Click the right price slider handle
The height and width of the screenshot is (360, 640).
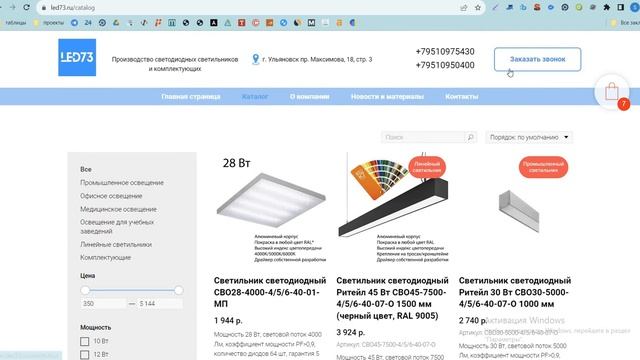(178, 290)
